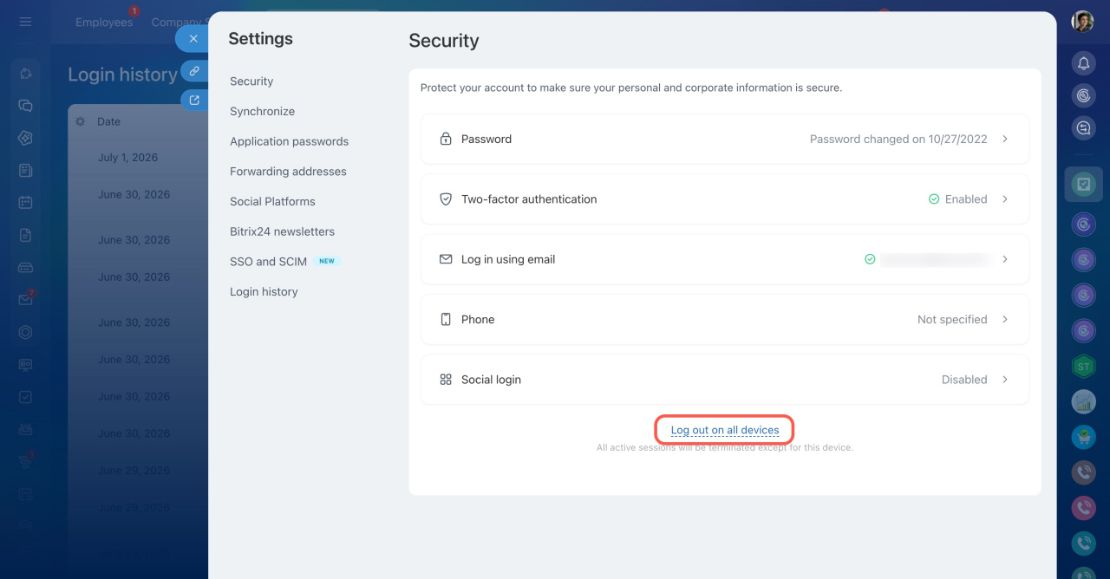The image size is (1110, 579).
Task: Open the notifications bell
Action: click(x=1083, y=64)
